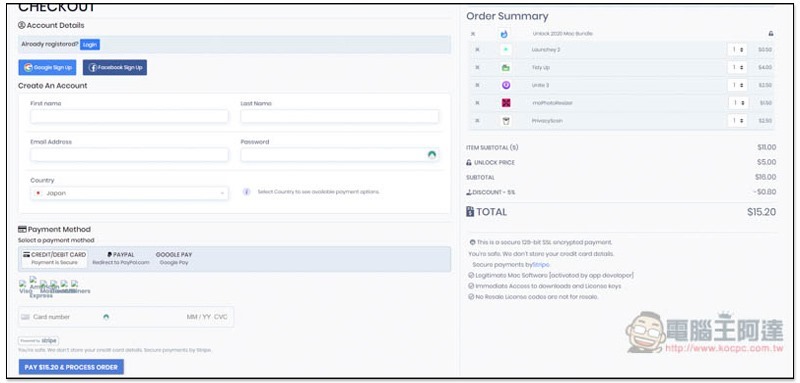Click the Order Summary heading
Image resolution: width=800 pixels, height=383 pixels.
[507, 16]
